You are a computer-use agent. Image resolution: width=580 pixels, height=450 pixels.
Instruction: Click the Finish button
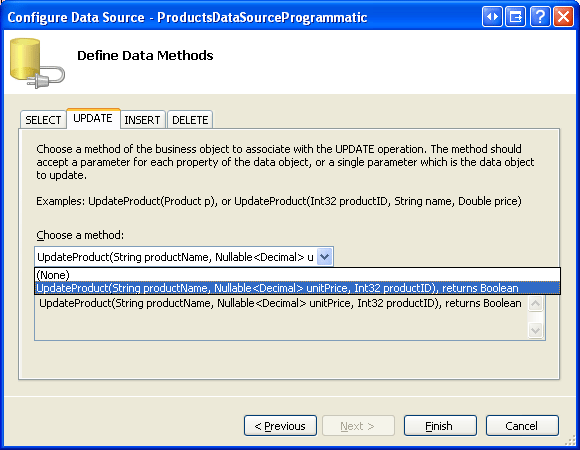[x=440, y=426]
